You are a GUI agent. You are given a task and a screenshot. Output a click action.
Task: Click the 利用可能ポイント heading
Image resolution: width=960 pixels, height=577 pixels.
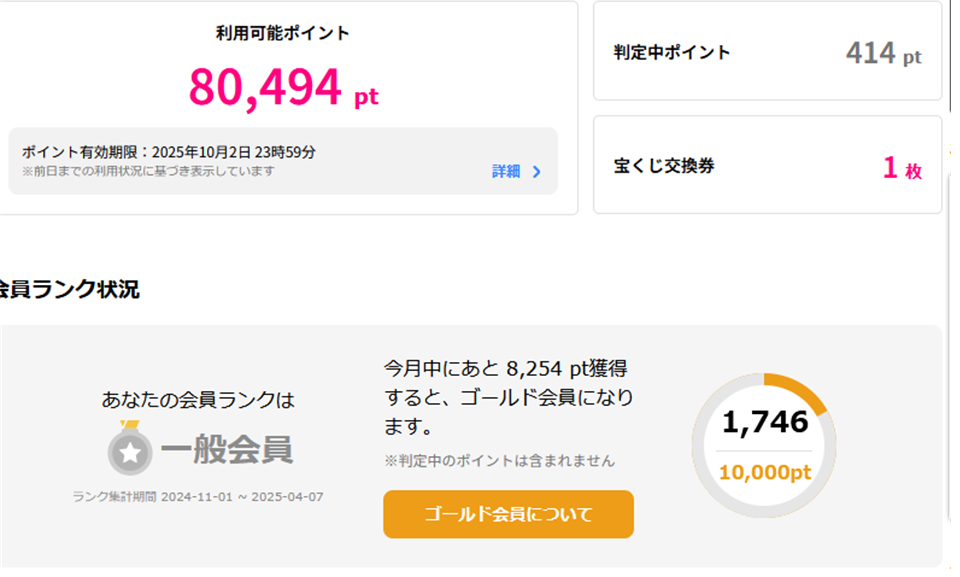point(282,32)
